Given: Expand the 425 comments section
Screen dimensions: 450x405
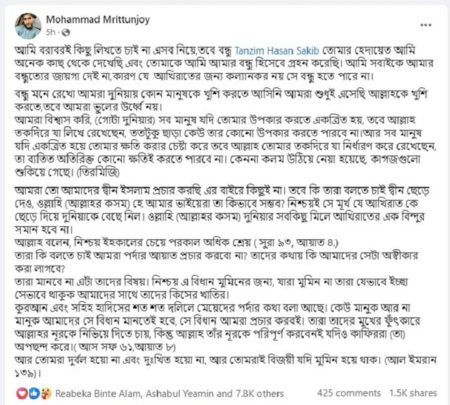Looking at the screenshot, I should [349, 393].
